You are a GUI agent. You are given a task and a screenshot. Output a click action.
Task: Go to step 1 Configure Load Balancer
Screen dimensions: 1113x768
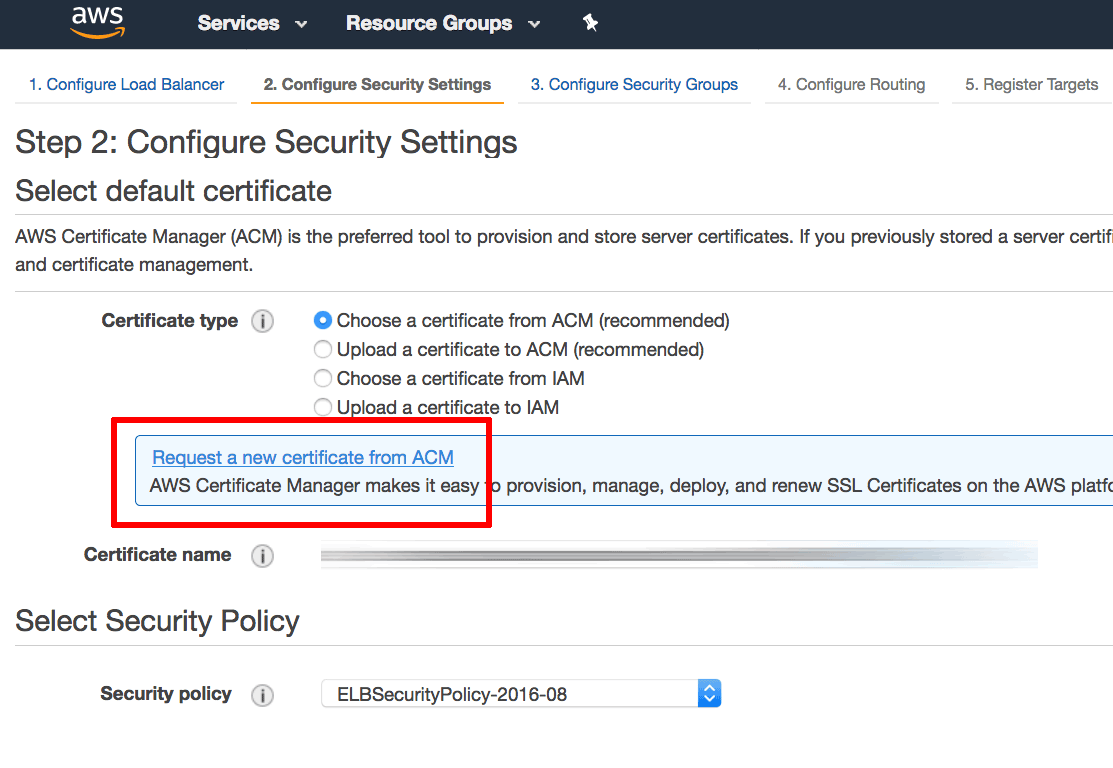click(126, 84)
